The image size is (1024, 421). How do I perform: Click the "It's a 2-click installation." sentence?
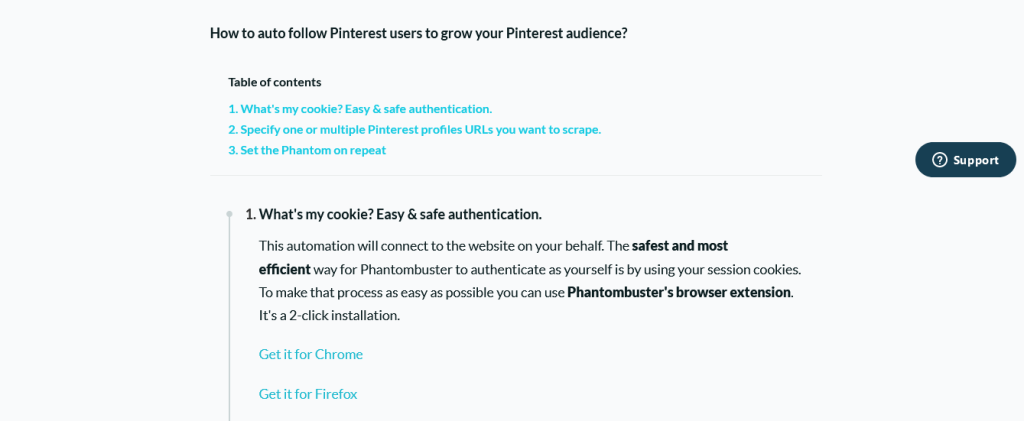pyautogui.click(x=329, y=316)
